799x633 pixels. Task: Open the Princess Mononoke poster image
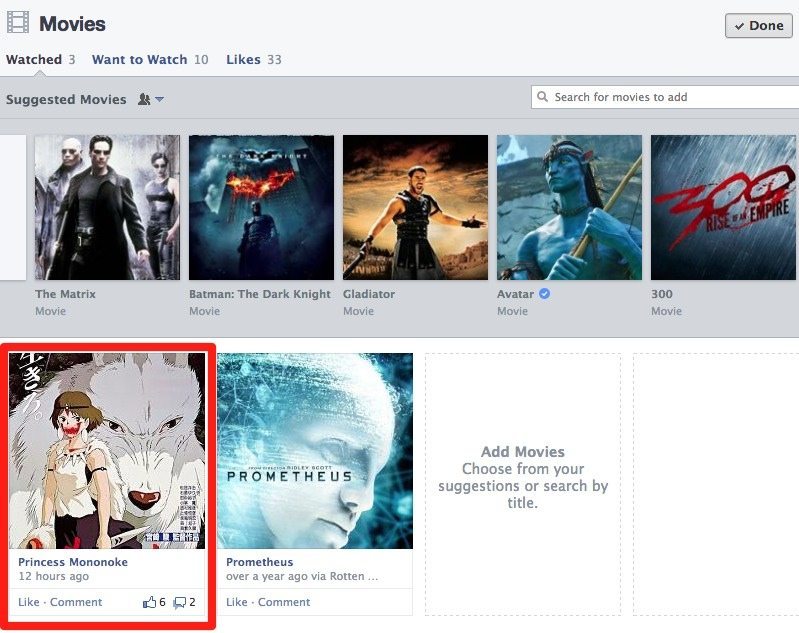pos(107,451)
